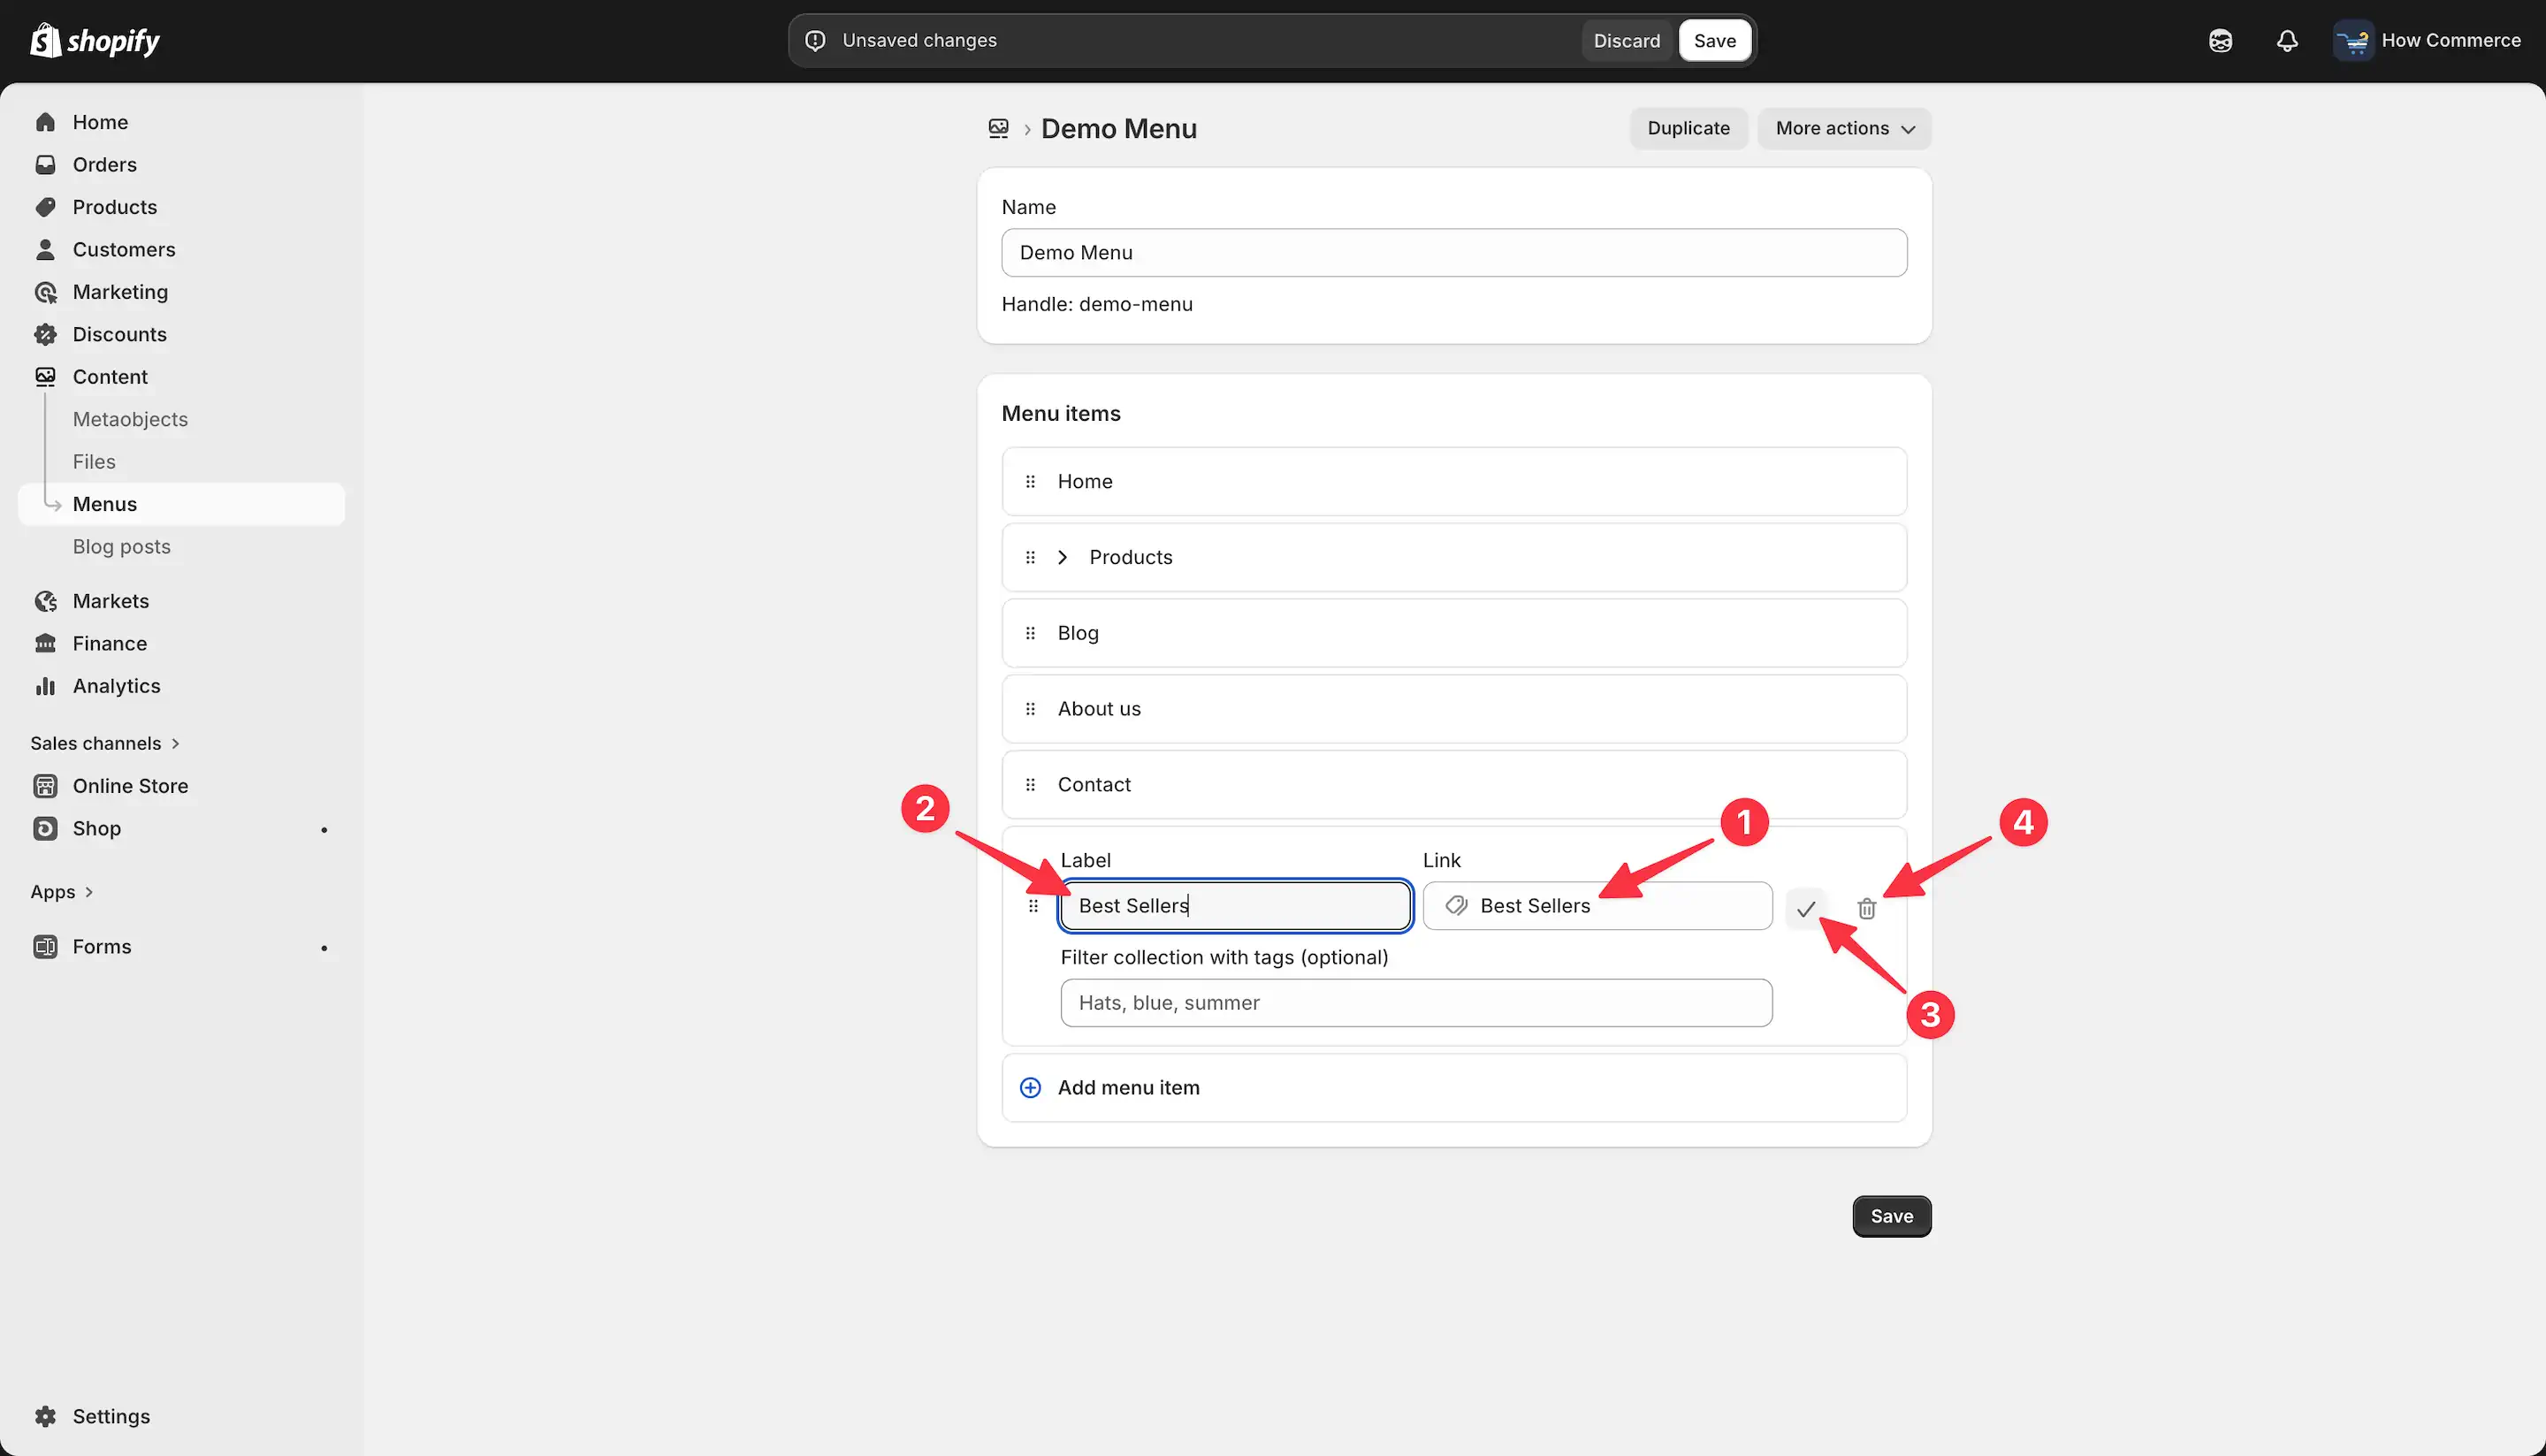Click the unsaved changes alert icon
The width and height of the screenshot is (2546, 1456).
click(x=815, y=41)
